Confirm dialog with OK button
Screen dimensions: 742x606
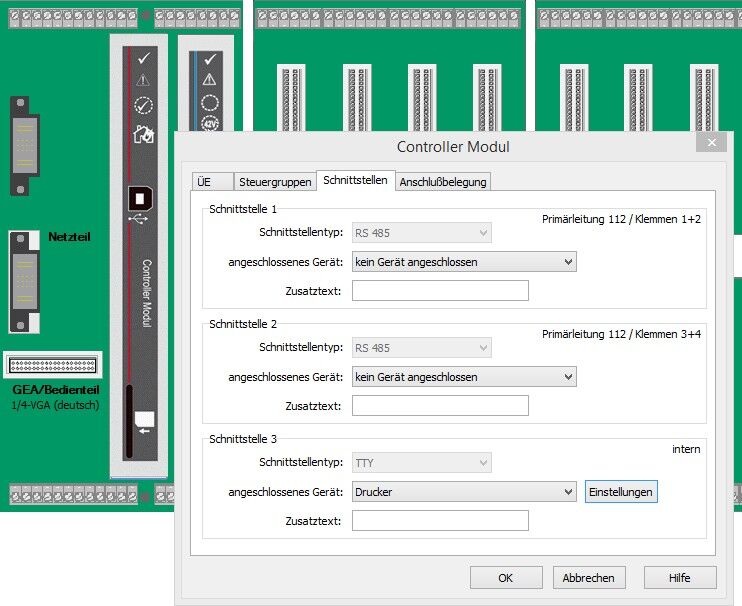tap(506, 578)
